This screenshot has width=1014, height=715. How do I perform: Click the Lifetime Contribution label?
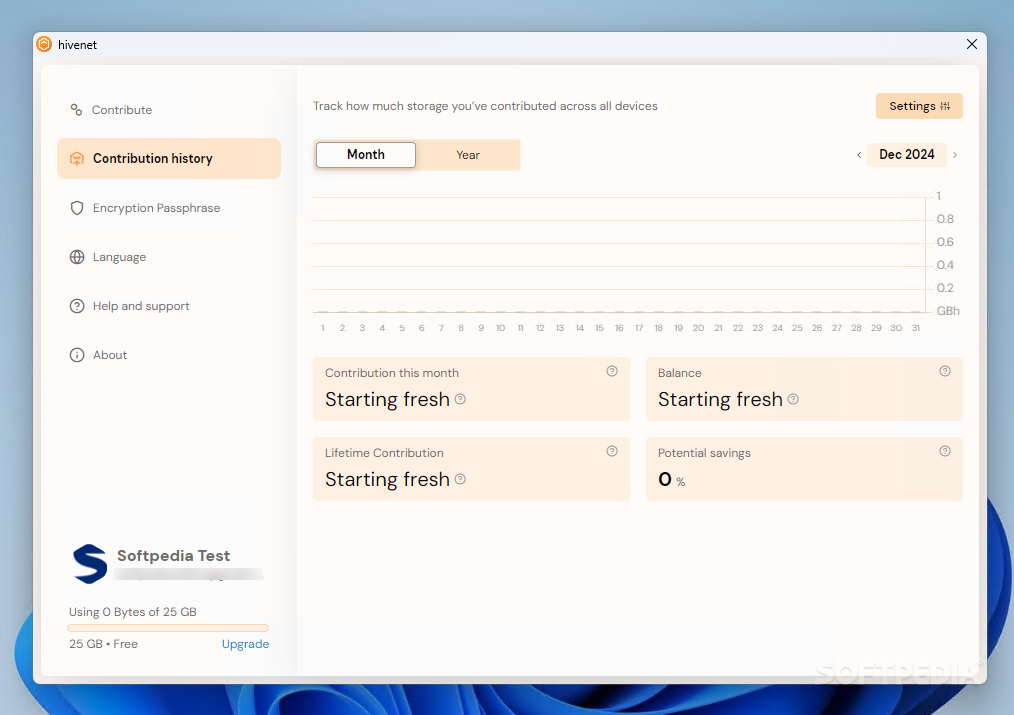click(384, 453)
